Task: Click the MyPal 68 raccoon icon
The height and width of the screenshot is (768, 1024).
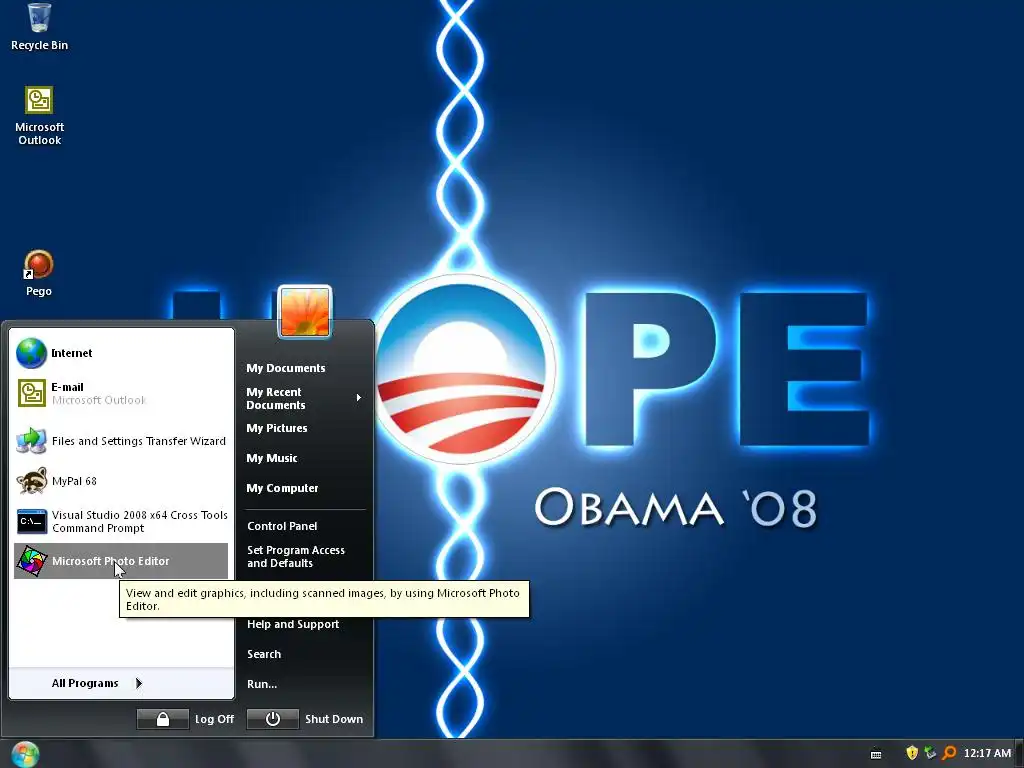Action: pyautogui.click(x=31, y=481)
